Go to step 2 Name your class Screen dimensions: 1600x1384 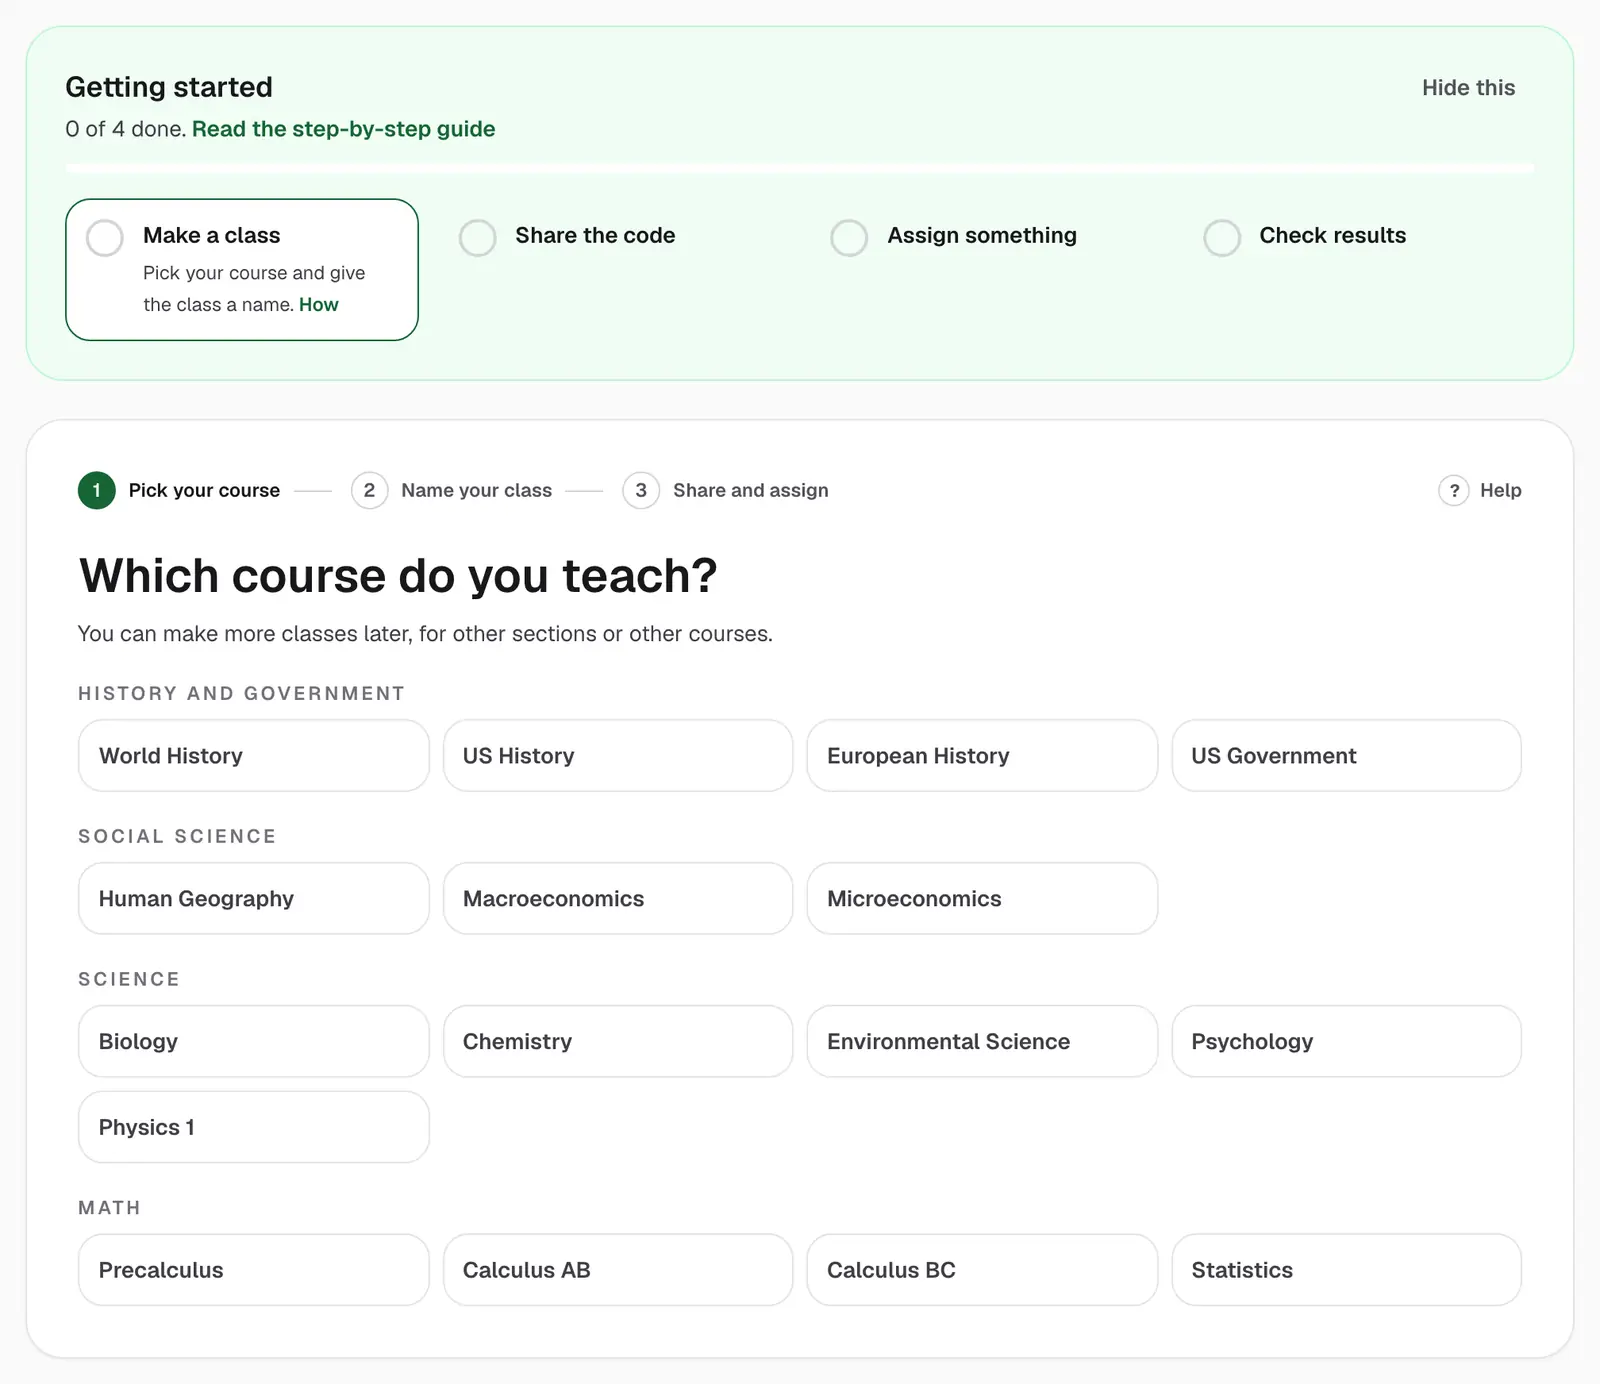(x=452, y=490)
